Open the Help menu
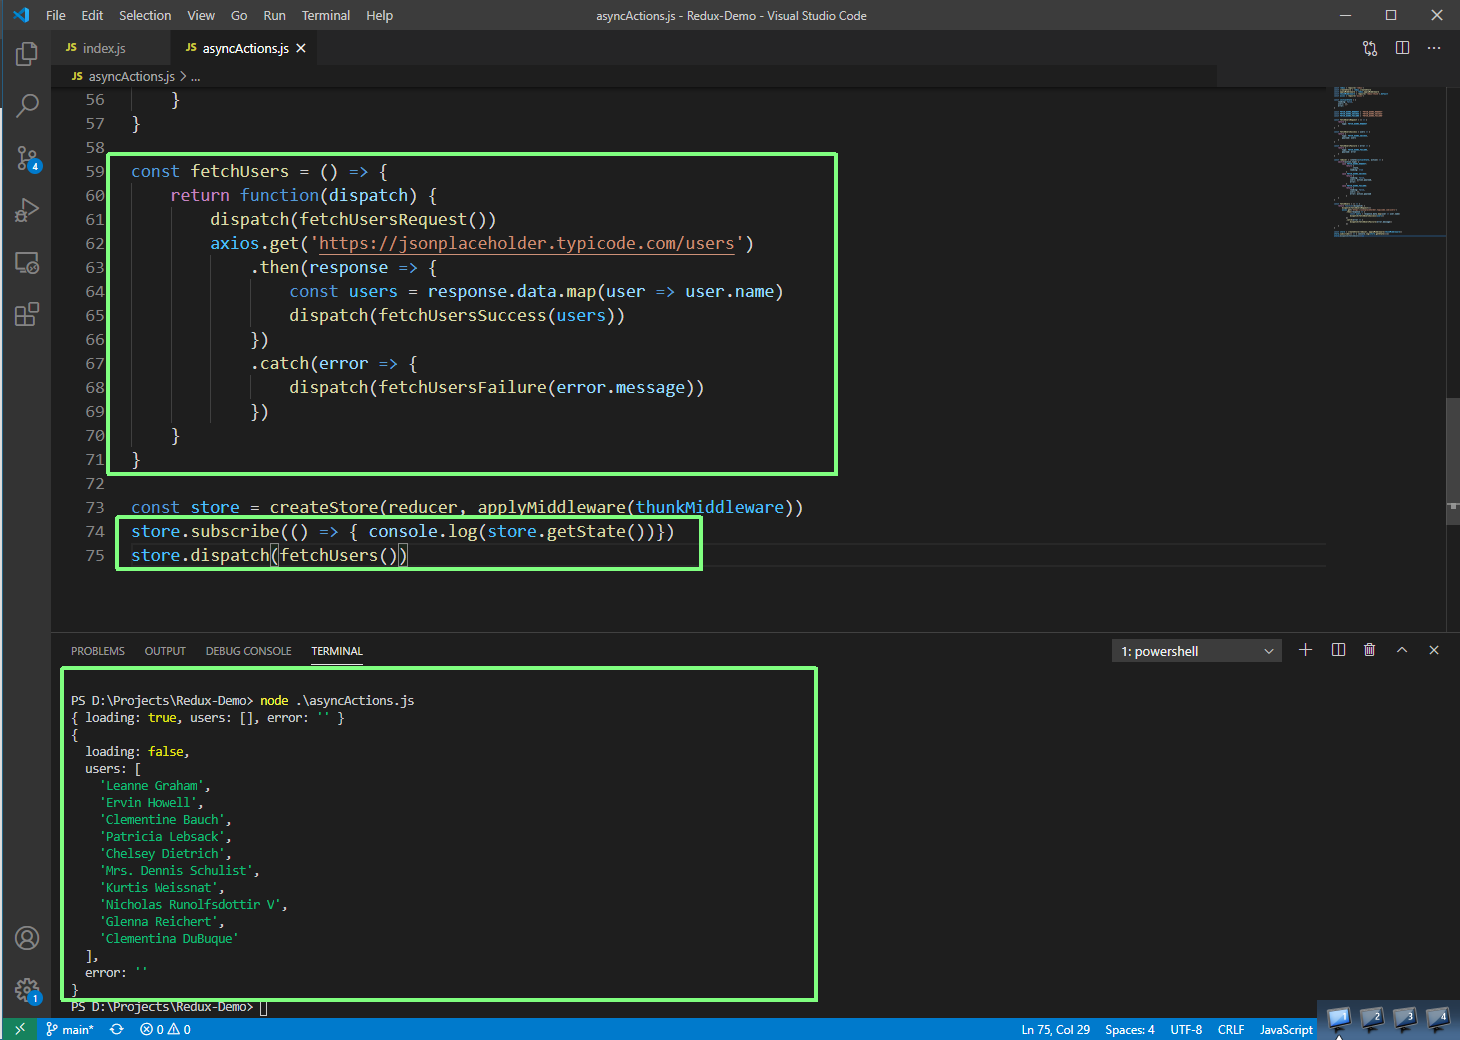 click(x=379, y=15)
